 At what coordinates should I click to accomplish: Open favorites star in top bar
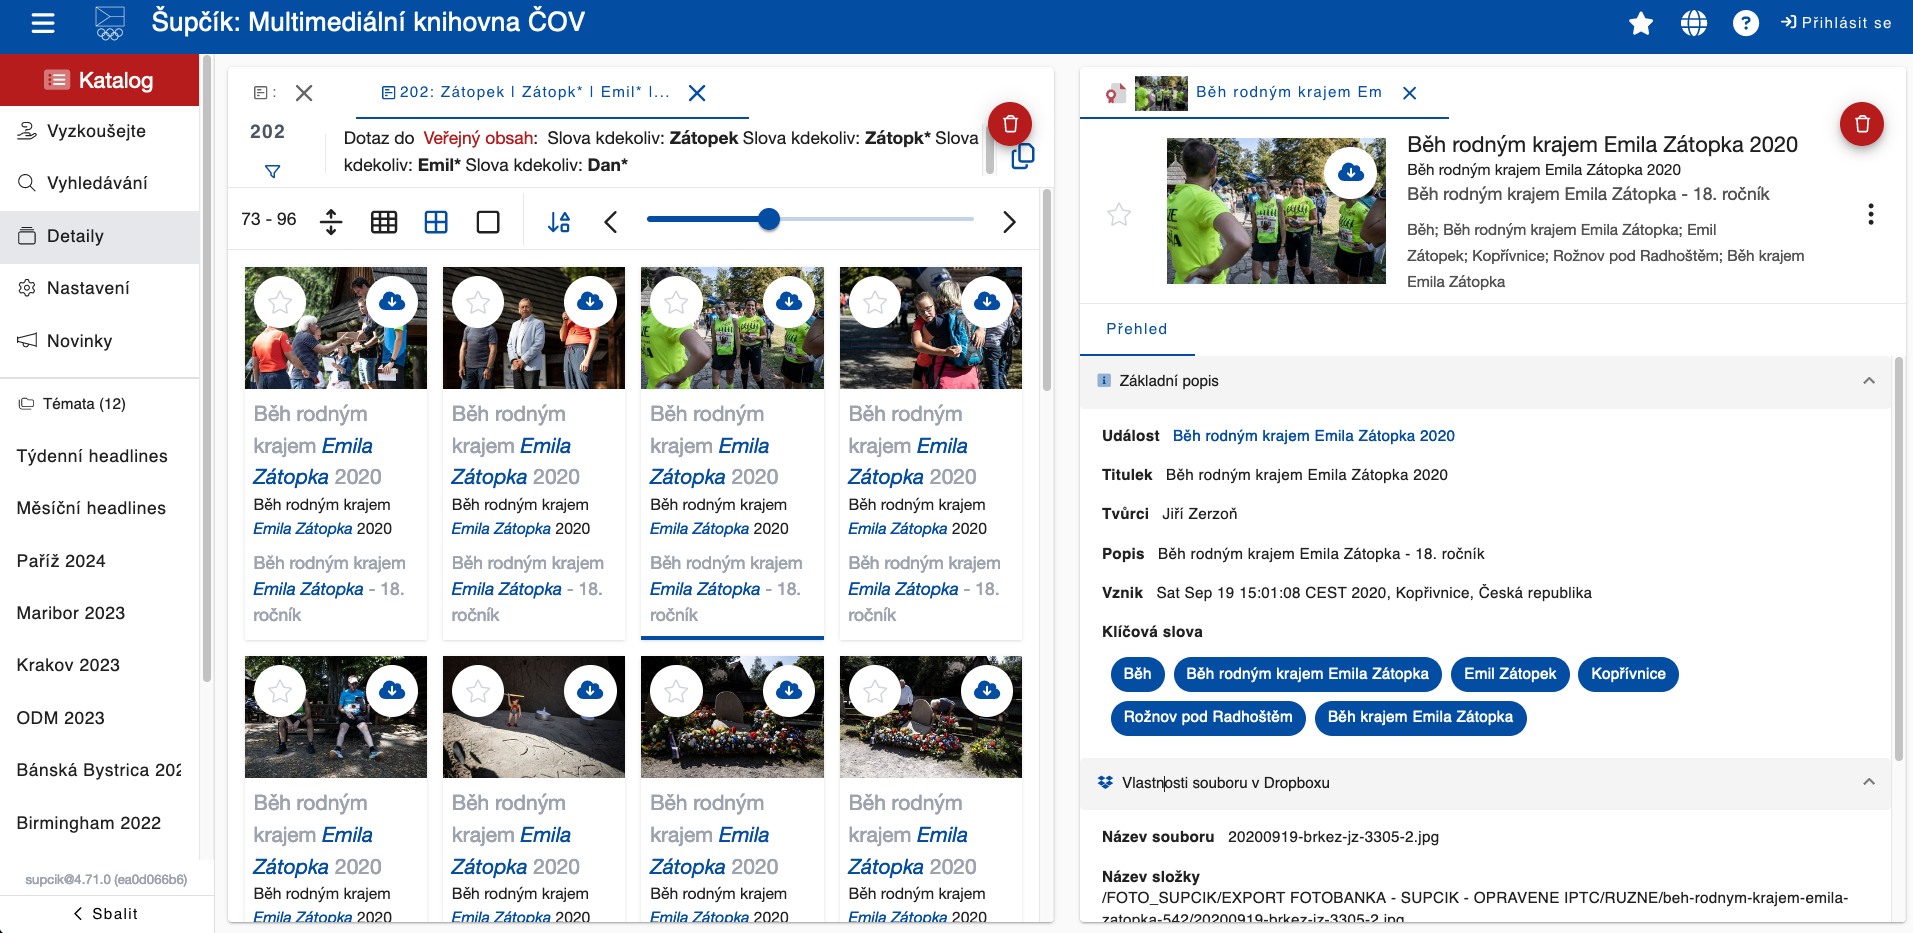click(x=1641, y=23)
